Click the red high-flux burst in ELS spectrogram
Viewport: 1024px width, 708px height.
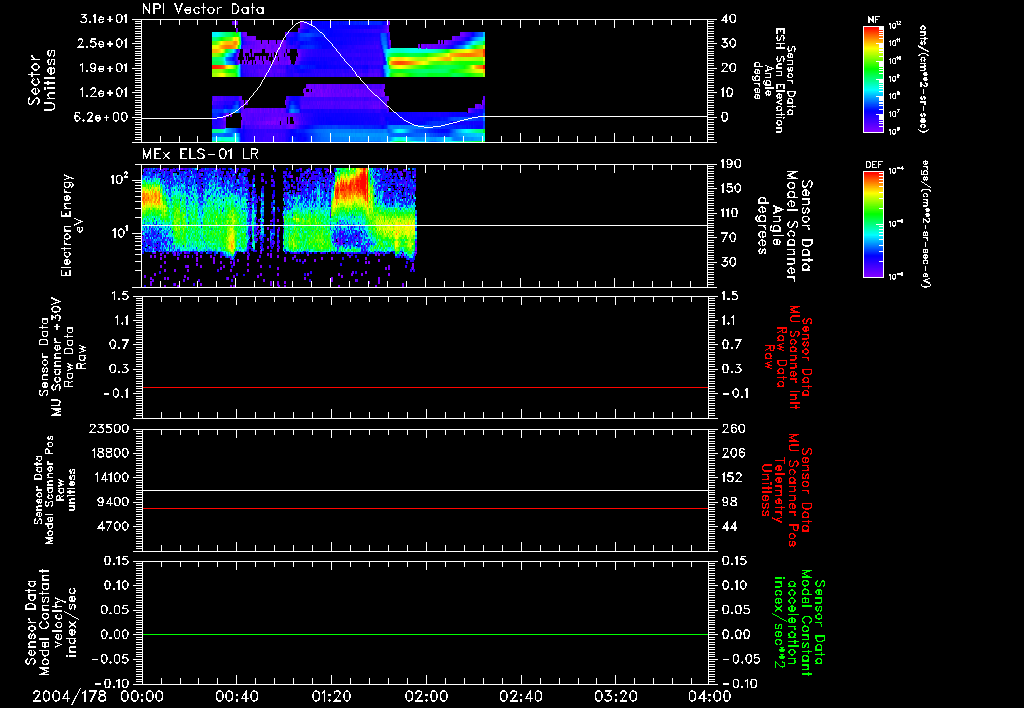coord(351,184)
